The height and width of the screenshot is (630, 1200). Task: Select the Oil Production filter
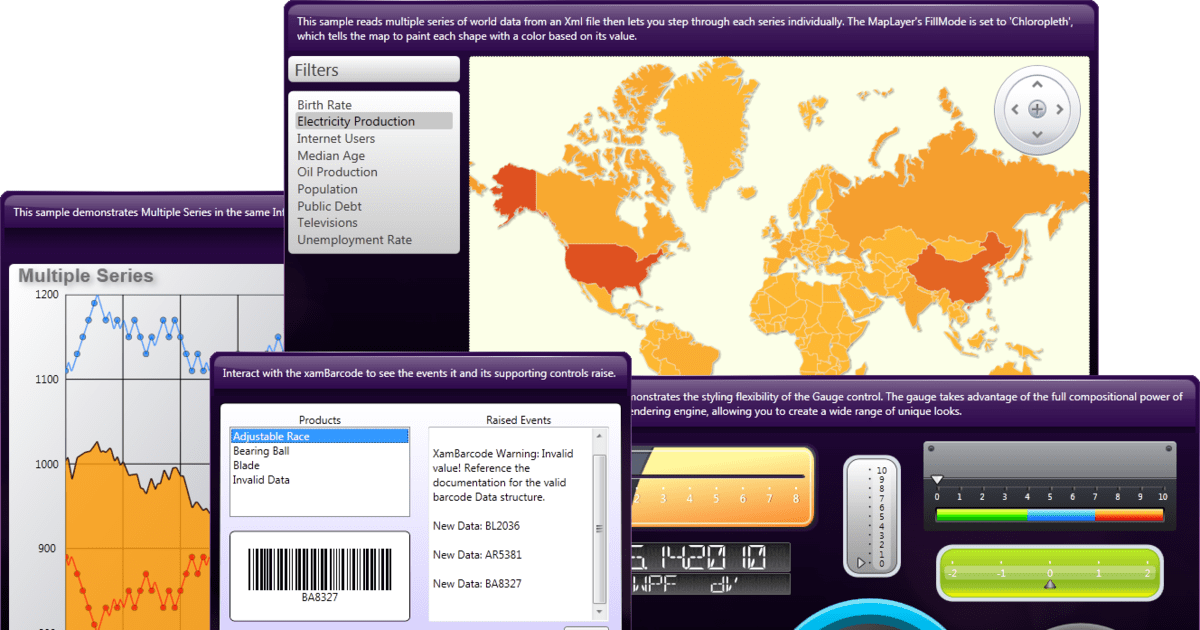[337, 171]
